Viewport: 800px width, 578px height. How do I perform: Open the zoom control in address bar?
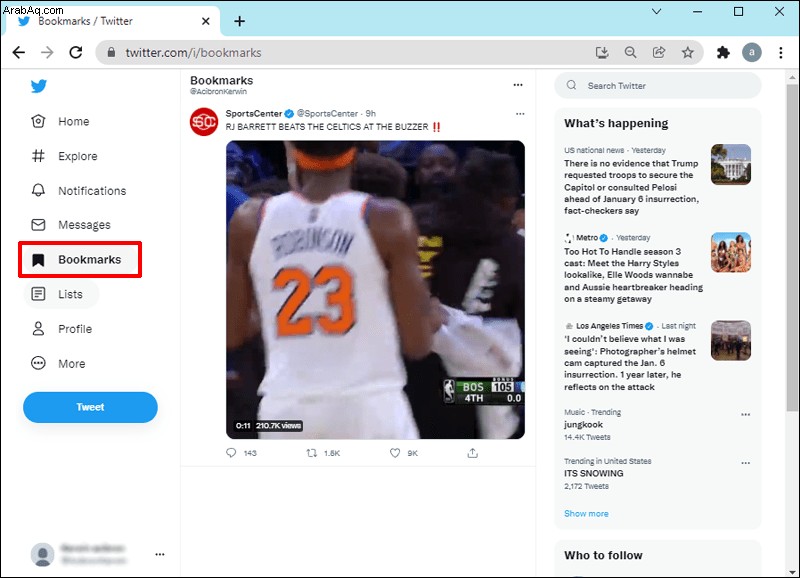(631, 52)
